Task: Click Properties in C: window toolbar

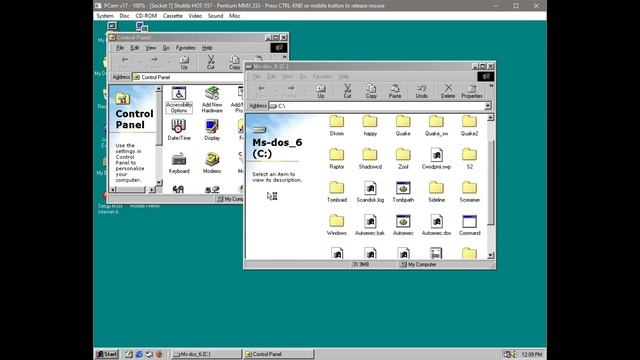Action: click(472, 91)
